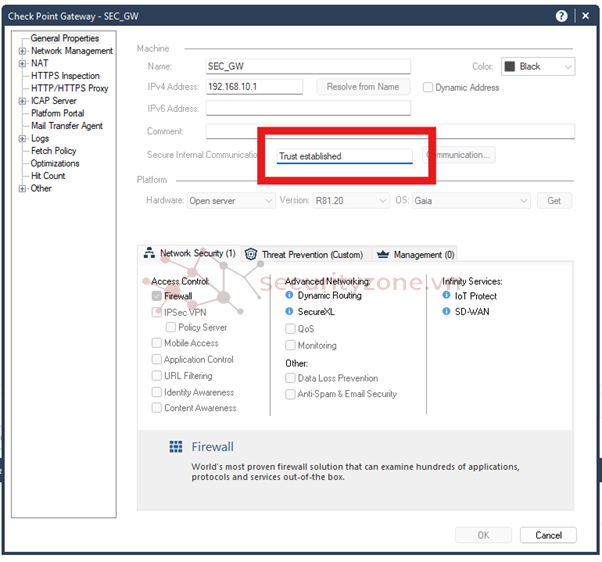
Task: Click the SD-WAN info icon
Action: 446,311
